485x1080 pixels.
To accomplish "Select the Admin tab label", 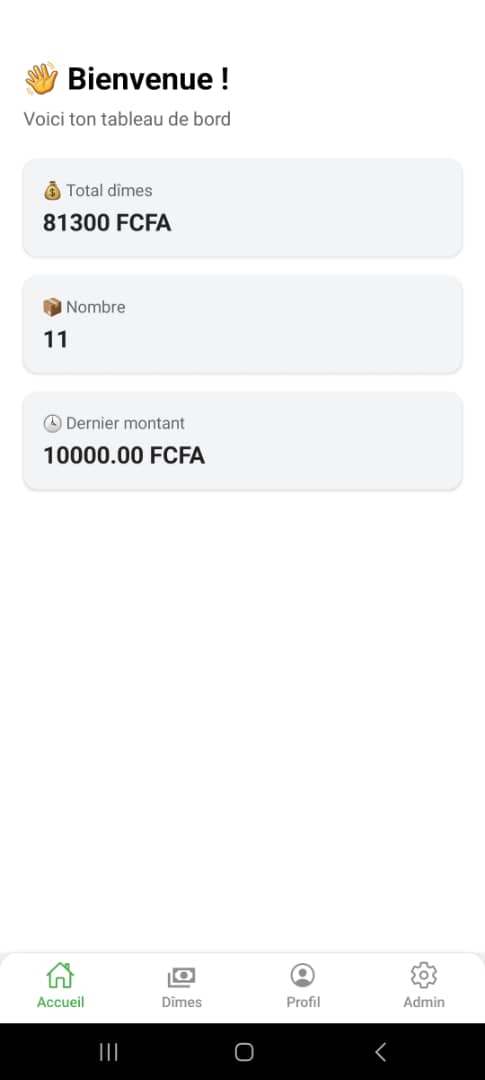I will click(424, 1002).
